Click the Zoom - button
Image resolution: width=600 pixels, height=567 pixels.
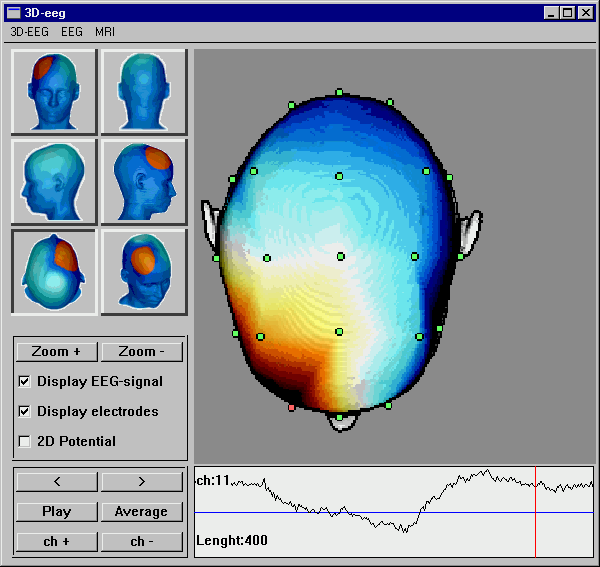pos(141,351)
